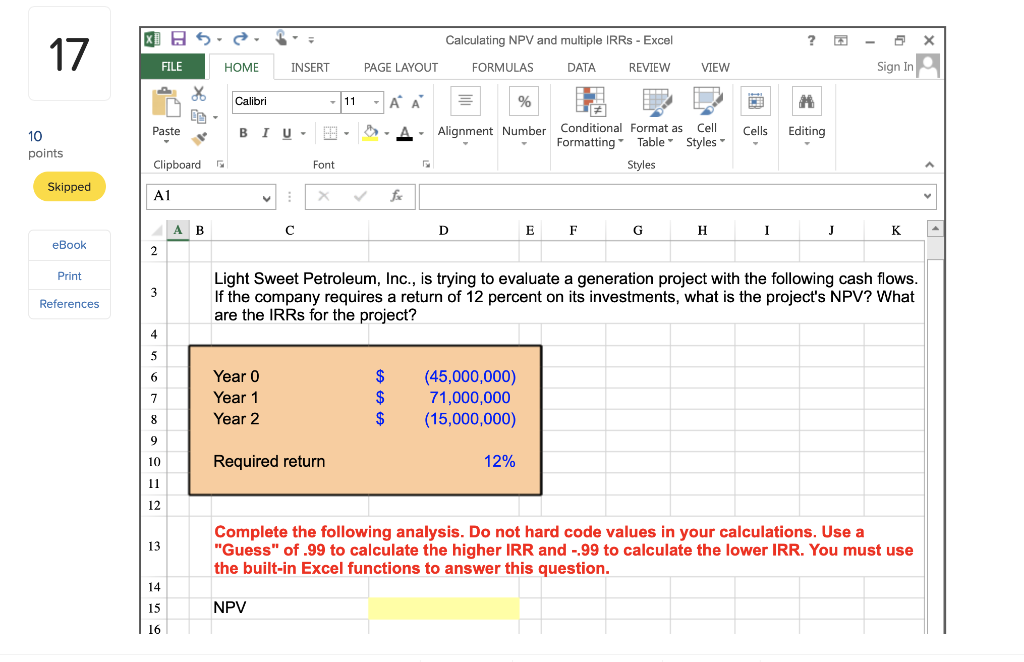
Task: Open Conditional Formatting options
Action: (590, 118)
